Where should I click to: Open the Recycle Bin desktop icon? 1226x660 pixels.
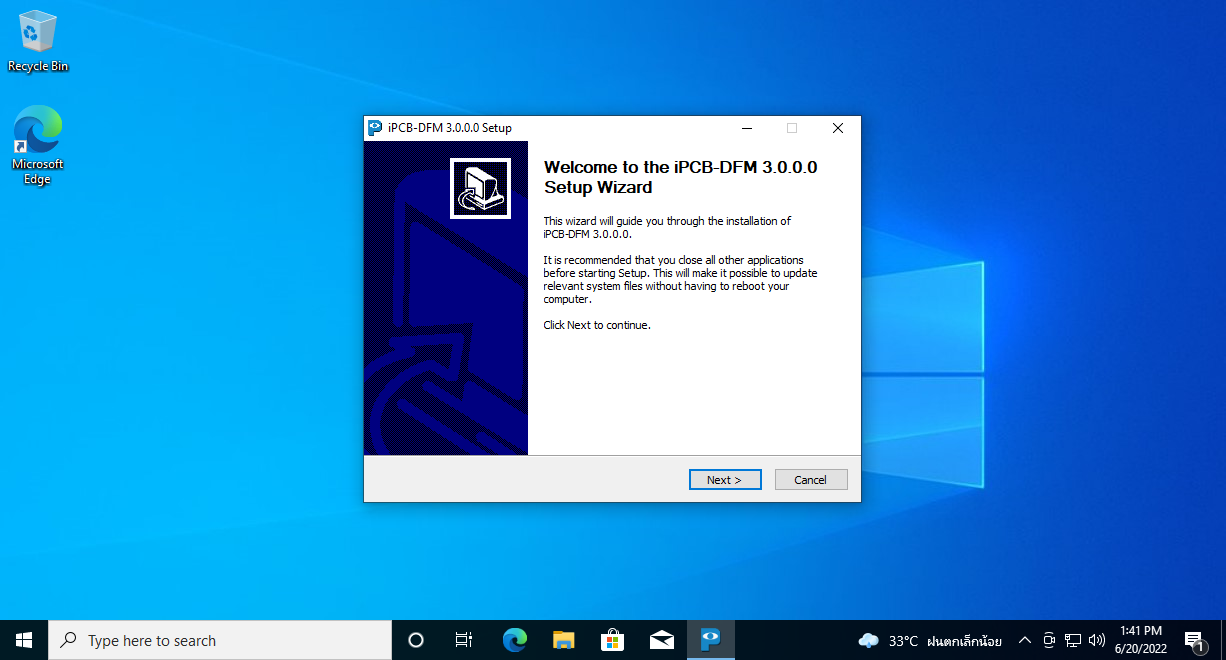click(x=38, y=41)
